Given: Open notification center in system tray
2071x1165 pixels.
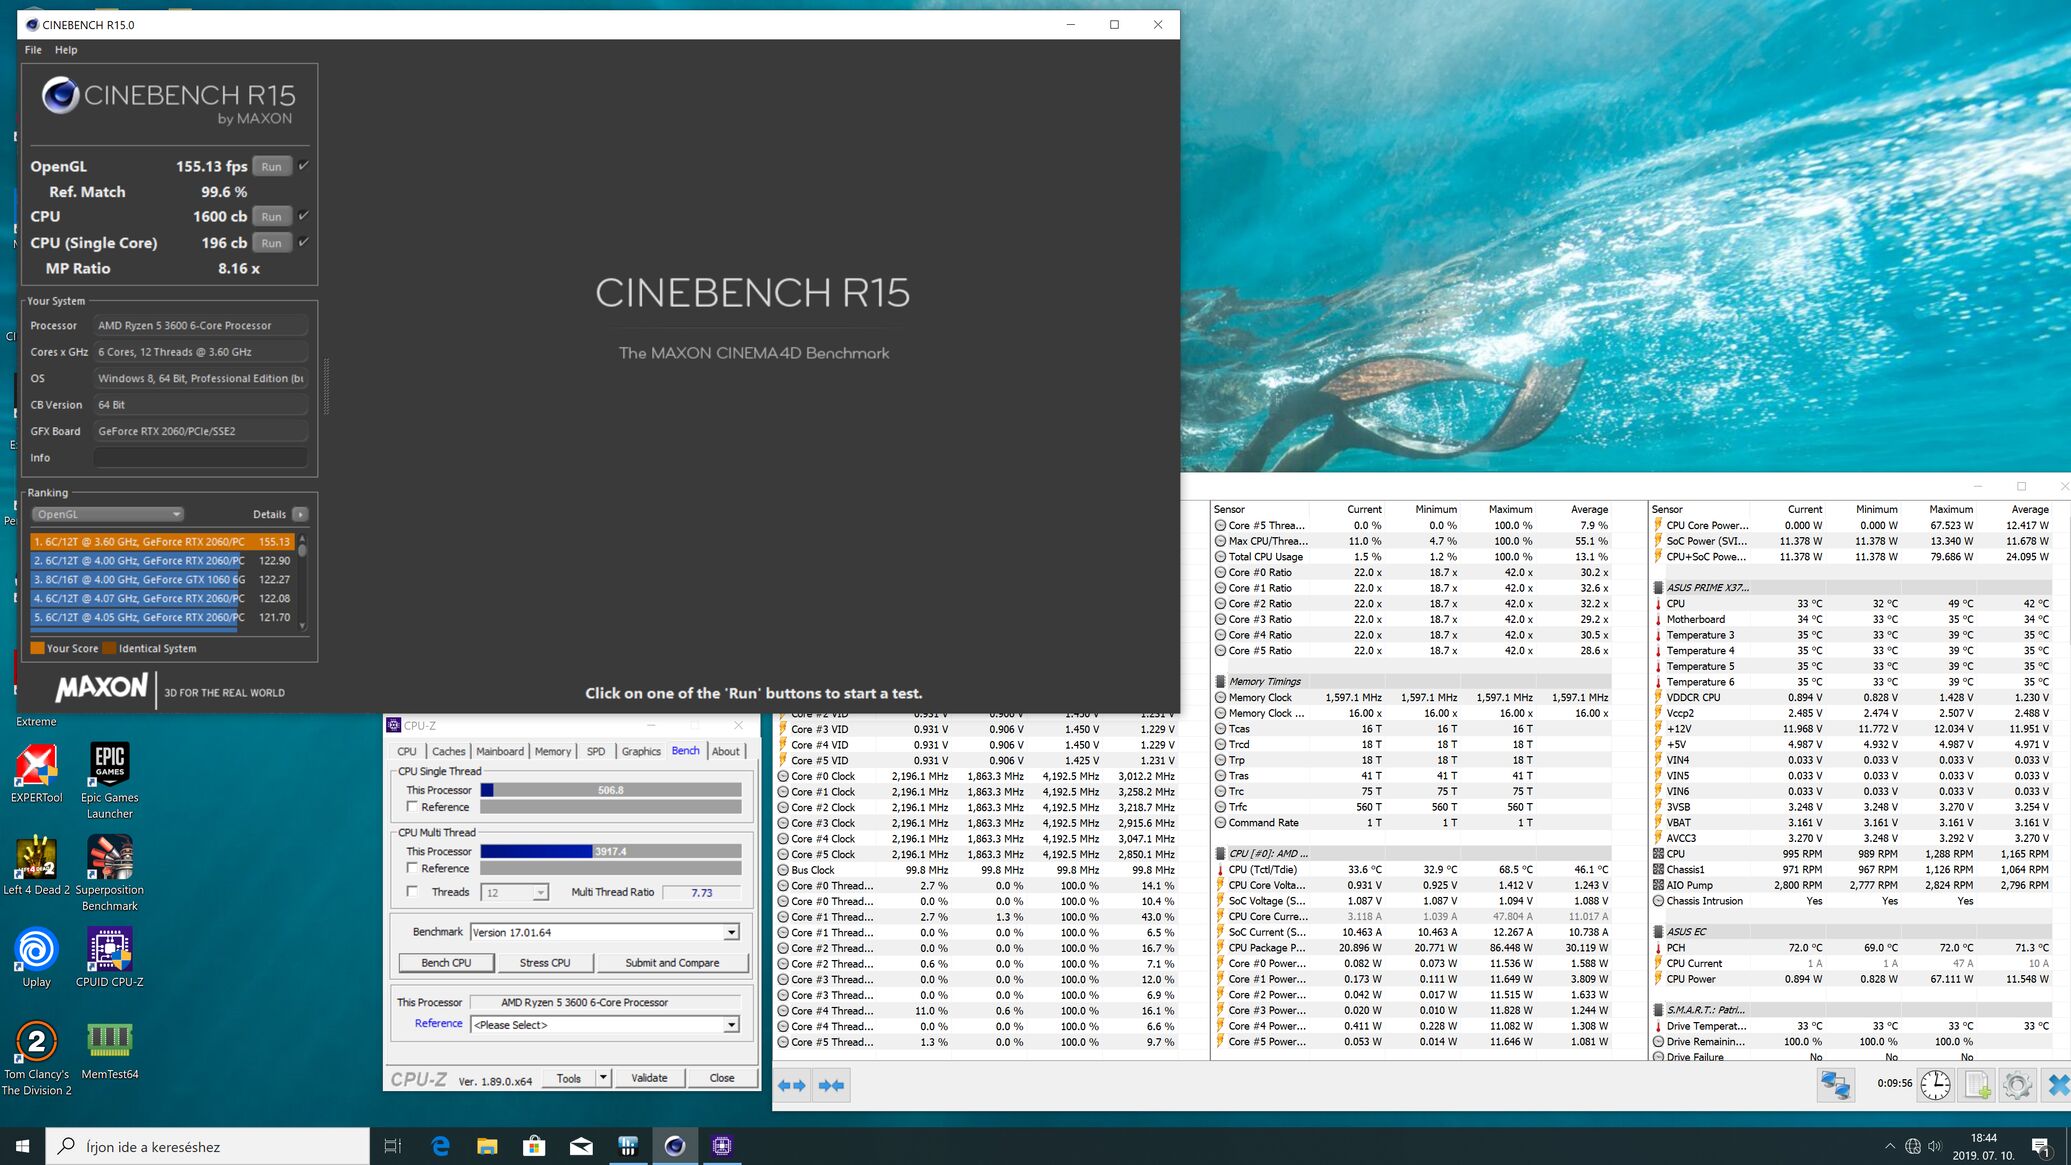Looking at the screenshot, I should 2040,1146.
